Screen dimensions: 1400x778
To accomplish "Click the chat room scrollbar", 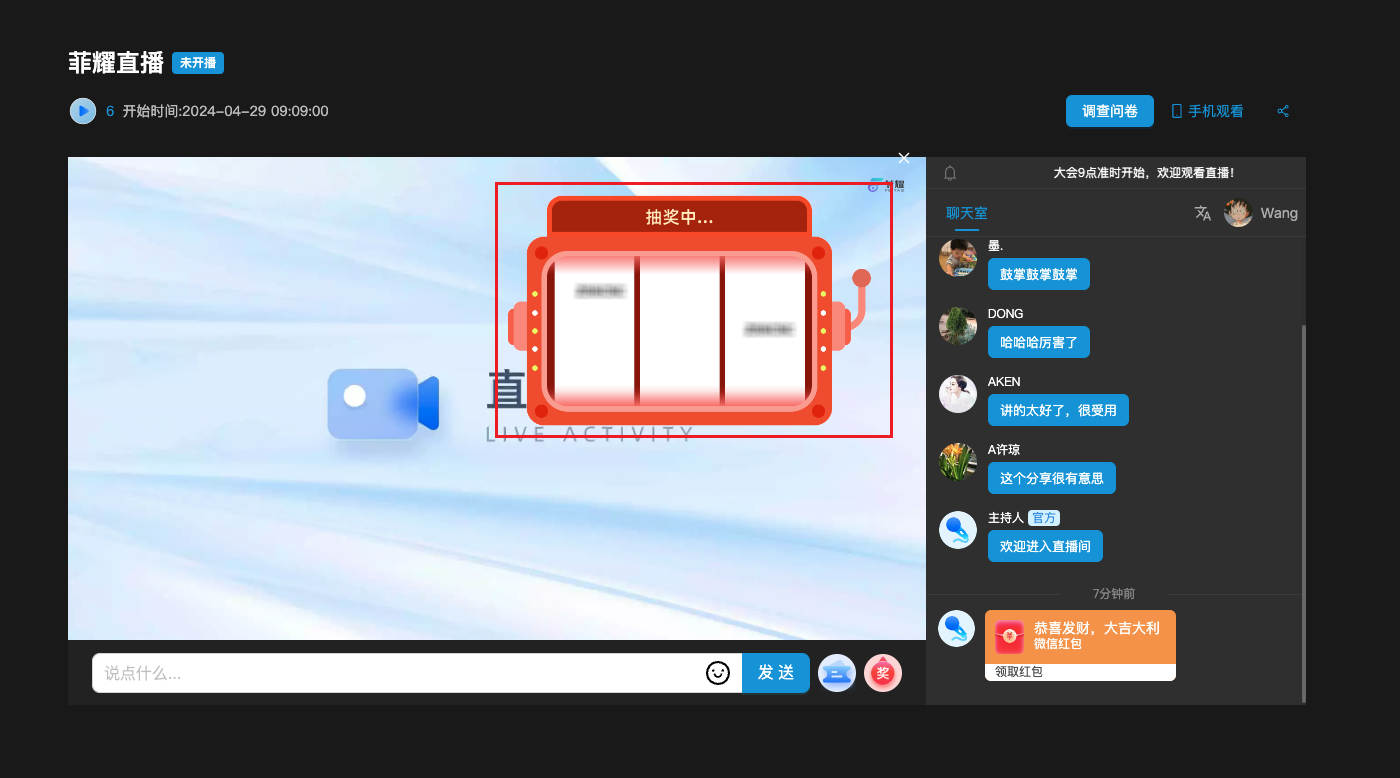I will click(x=1303, y=500).
